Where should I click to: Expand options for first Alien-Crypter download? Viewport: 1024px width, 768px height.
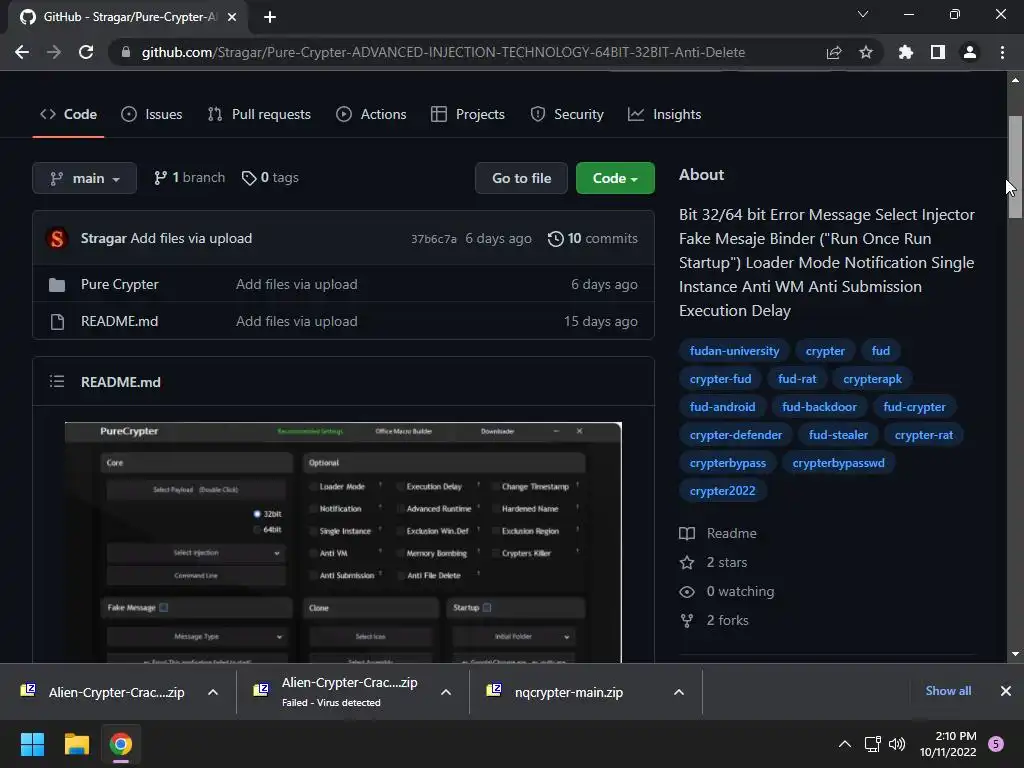(x=213, y=692)
